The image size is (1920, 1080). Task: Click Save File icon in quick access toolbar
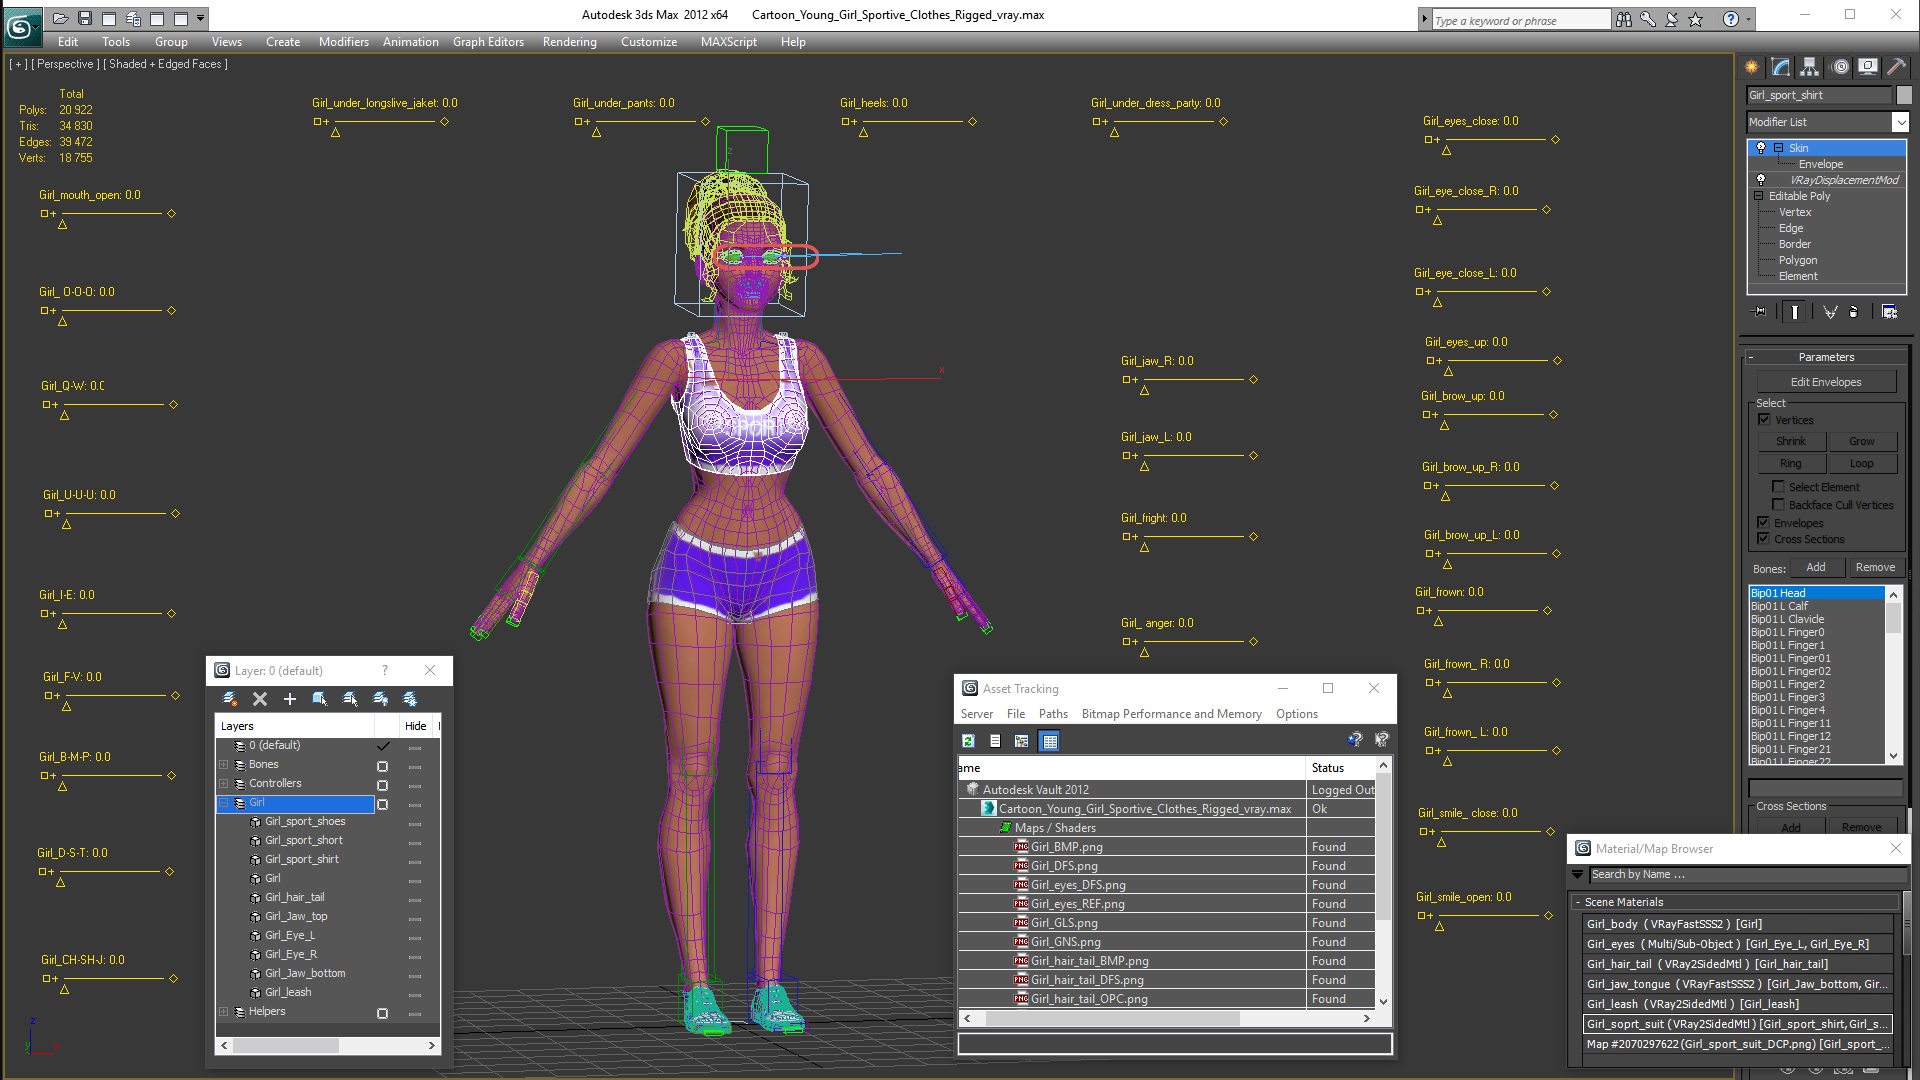[x=85, y=18]
